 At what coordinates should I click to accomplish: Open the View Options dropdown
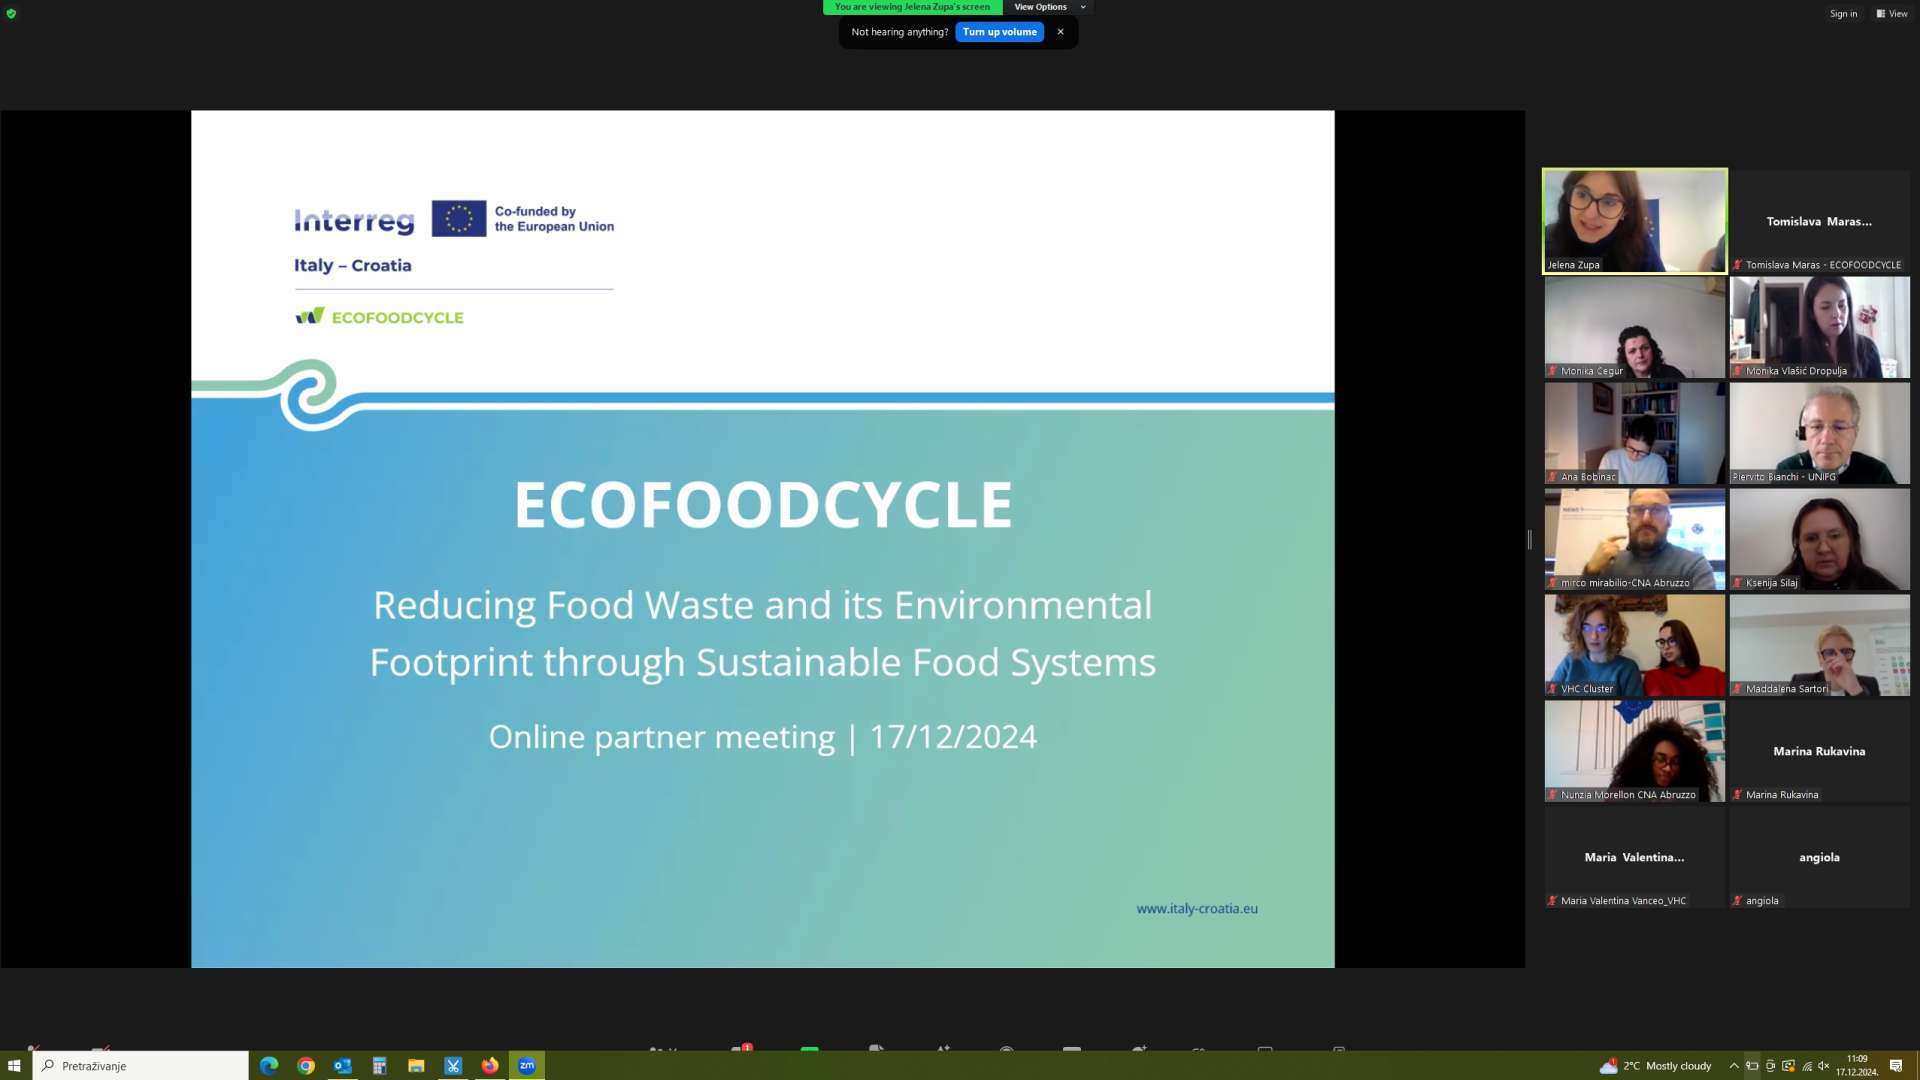pyautogui.click(x=1049, y=7)
